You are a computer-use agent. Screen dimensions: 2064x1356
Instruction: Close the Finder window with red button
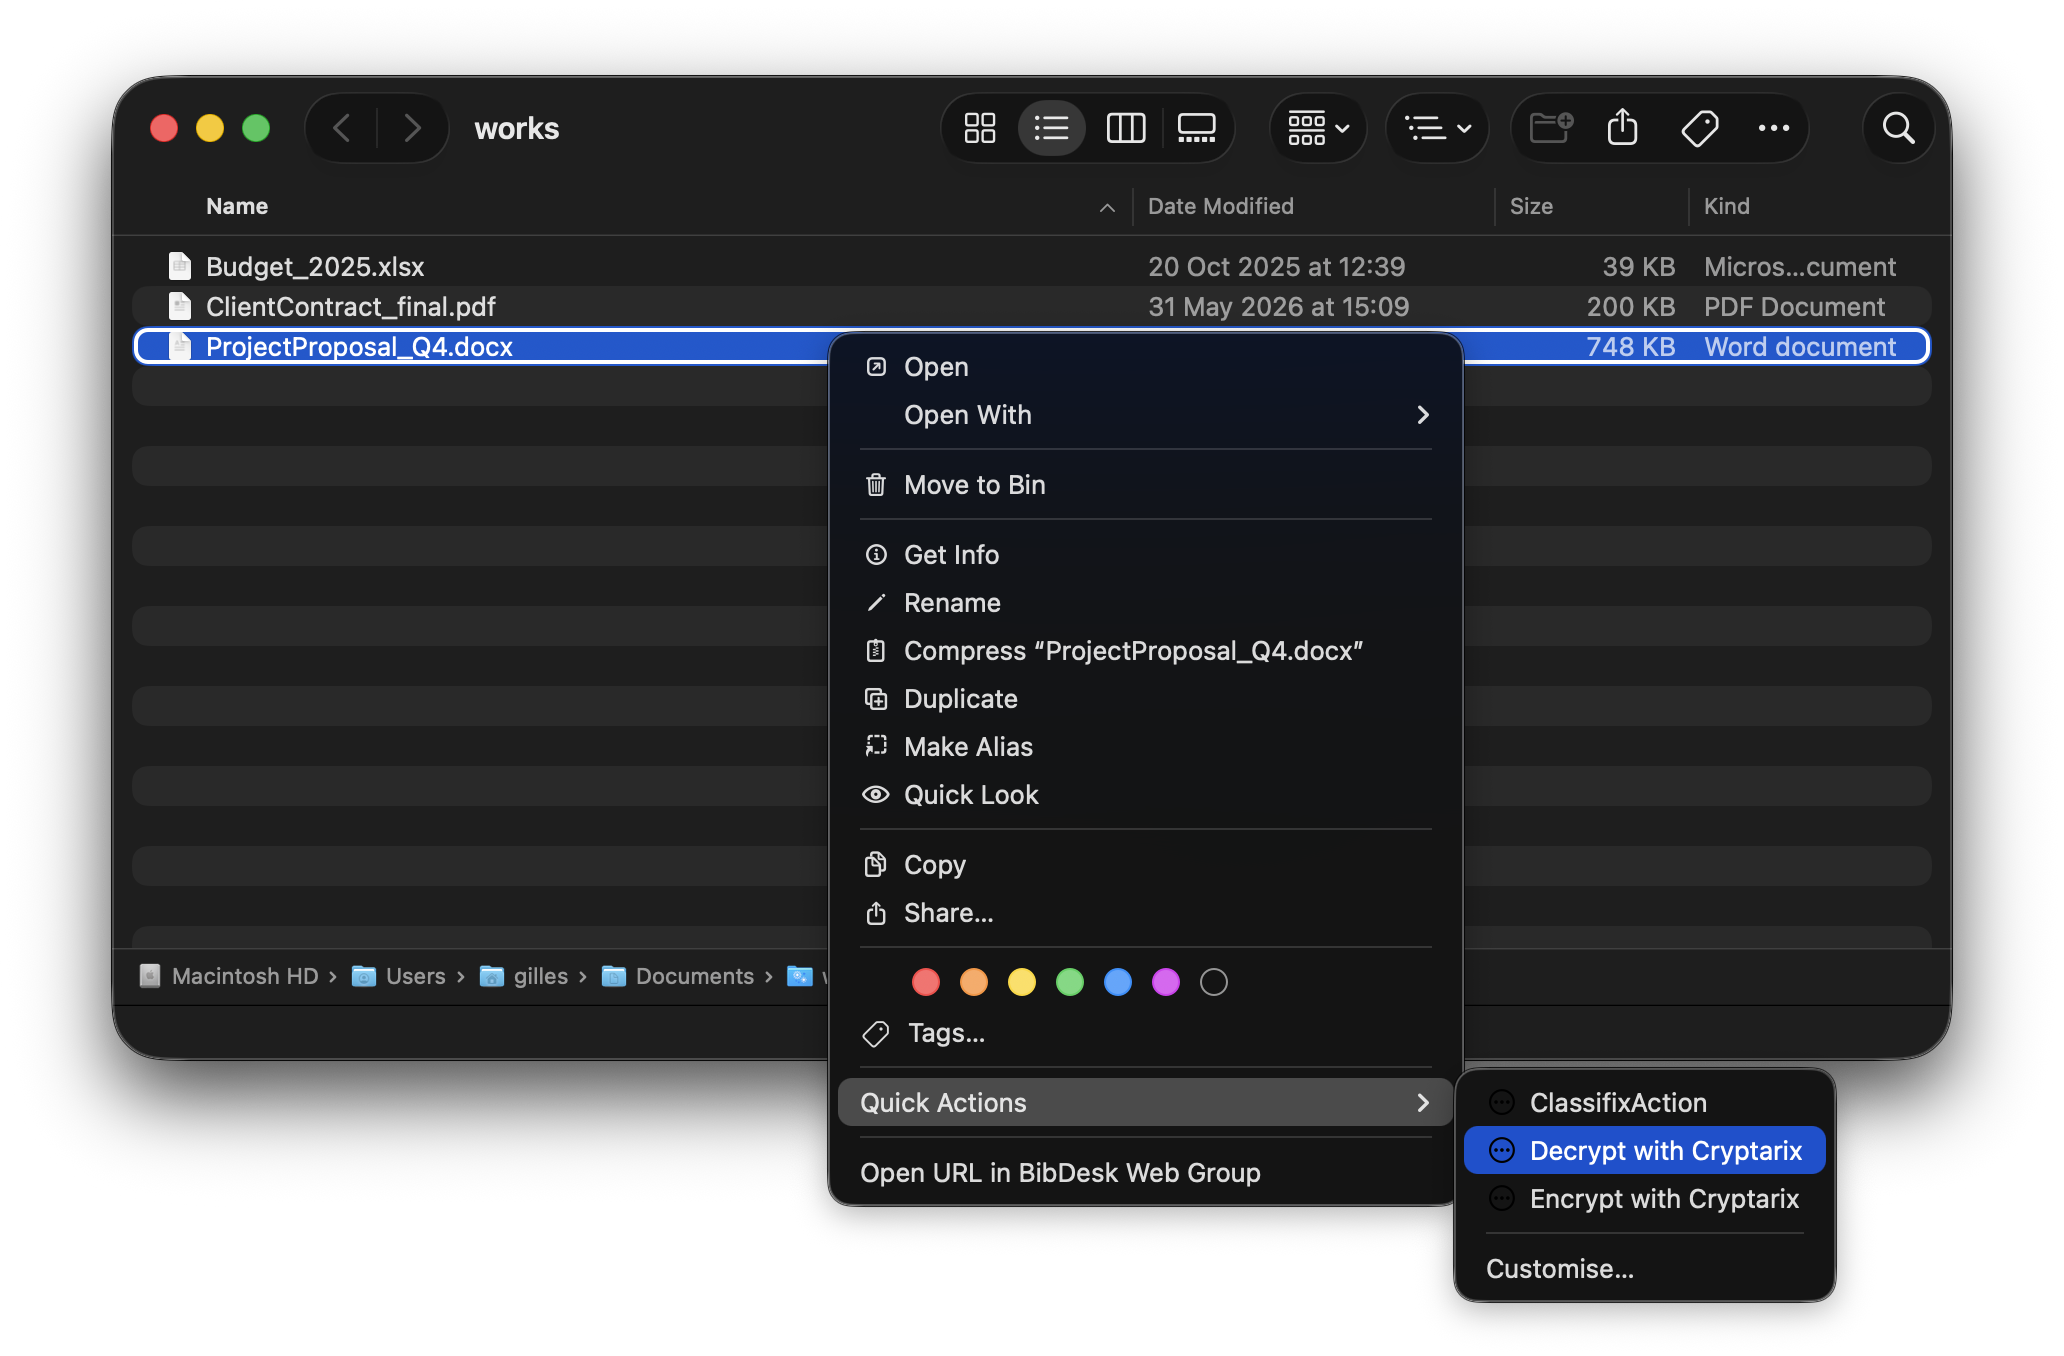click(x=164, y=128)
